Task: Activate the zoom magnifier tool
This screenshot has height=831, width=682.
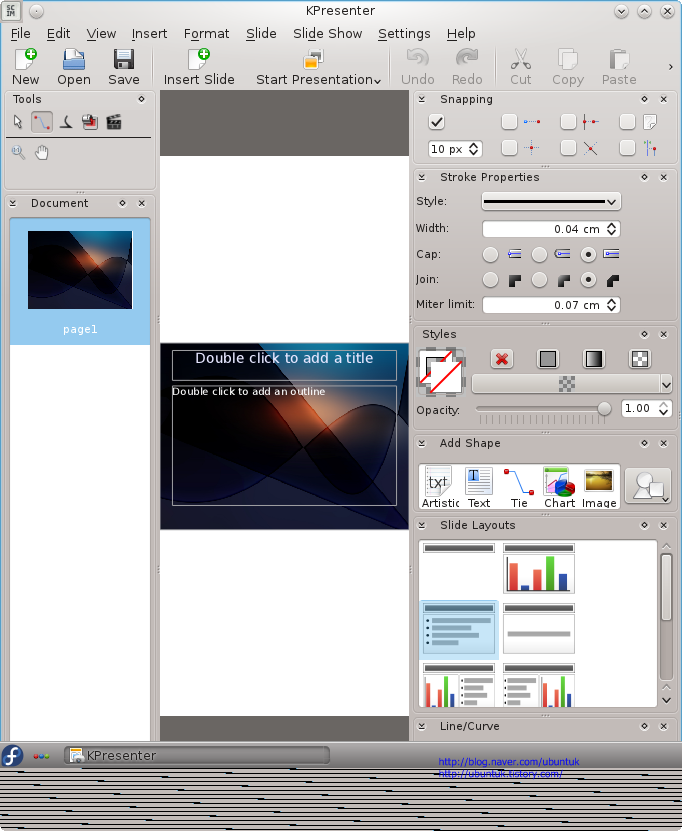Action: pos(18,153)
